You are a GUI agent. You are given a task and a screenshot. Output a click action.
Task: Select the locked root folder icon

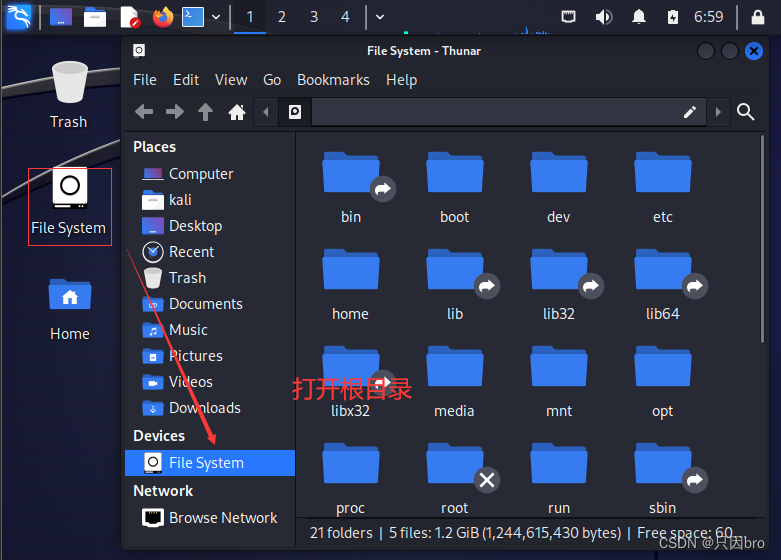coord(455,463)
